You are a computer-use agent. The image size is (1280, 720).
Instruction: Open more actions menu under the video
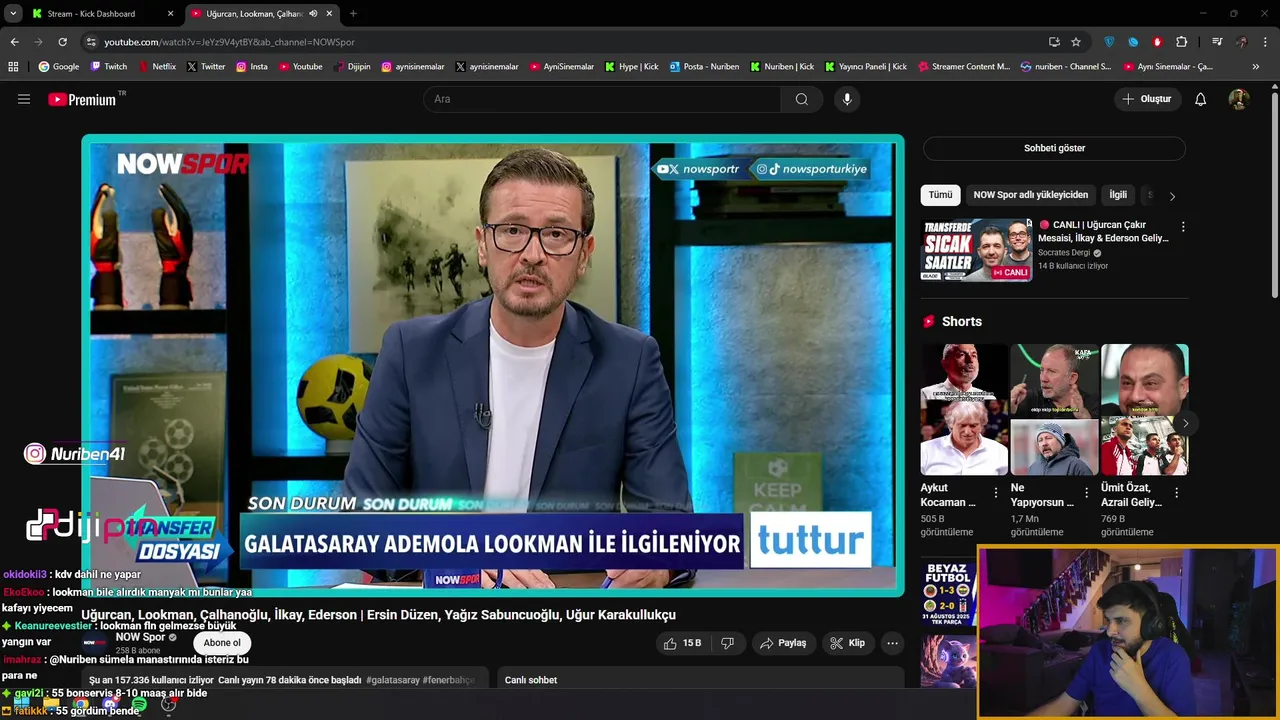point(892,643)
